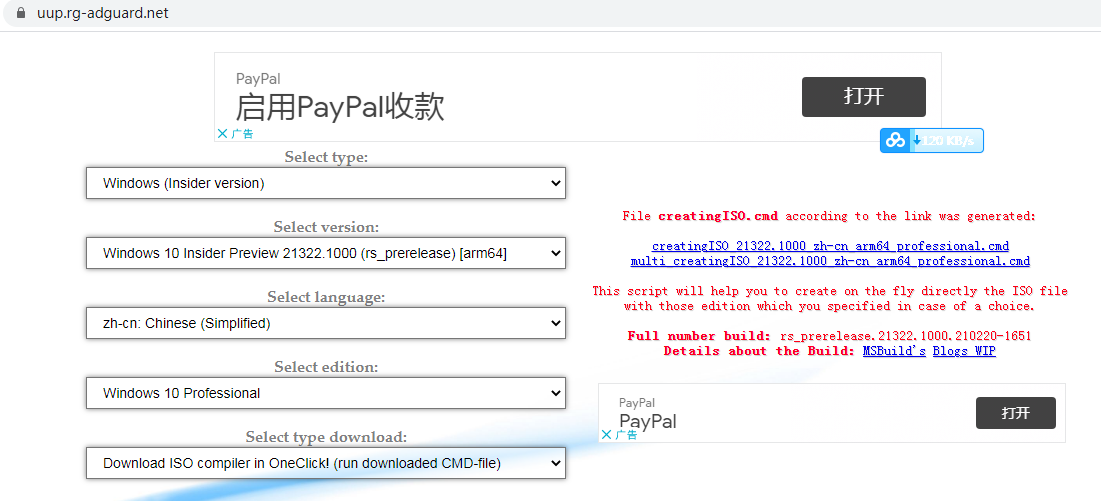Click the 启用PayPal收款 ad headline
Image resolution: width=1101 pixels, height=501 pixels.
[x=340, y=107]
